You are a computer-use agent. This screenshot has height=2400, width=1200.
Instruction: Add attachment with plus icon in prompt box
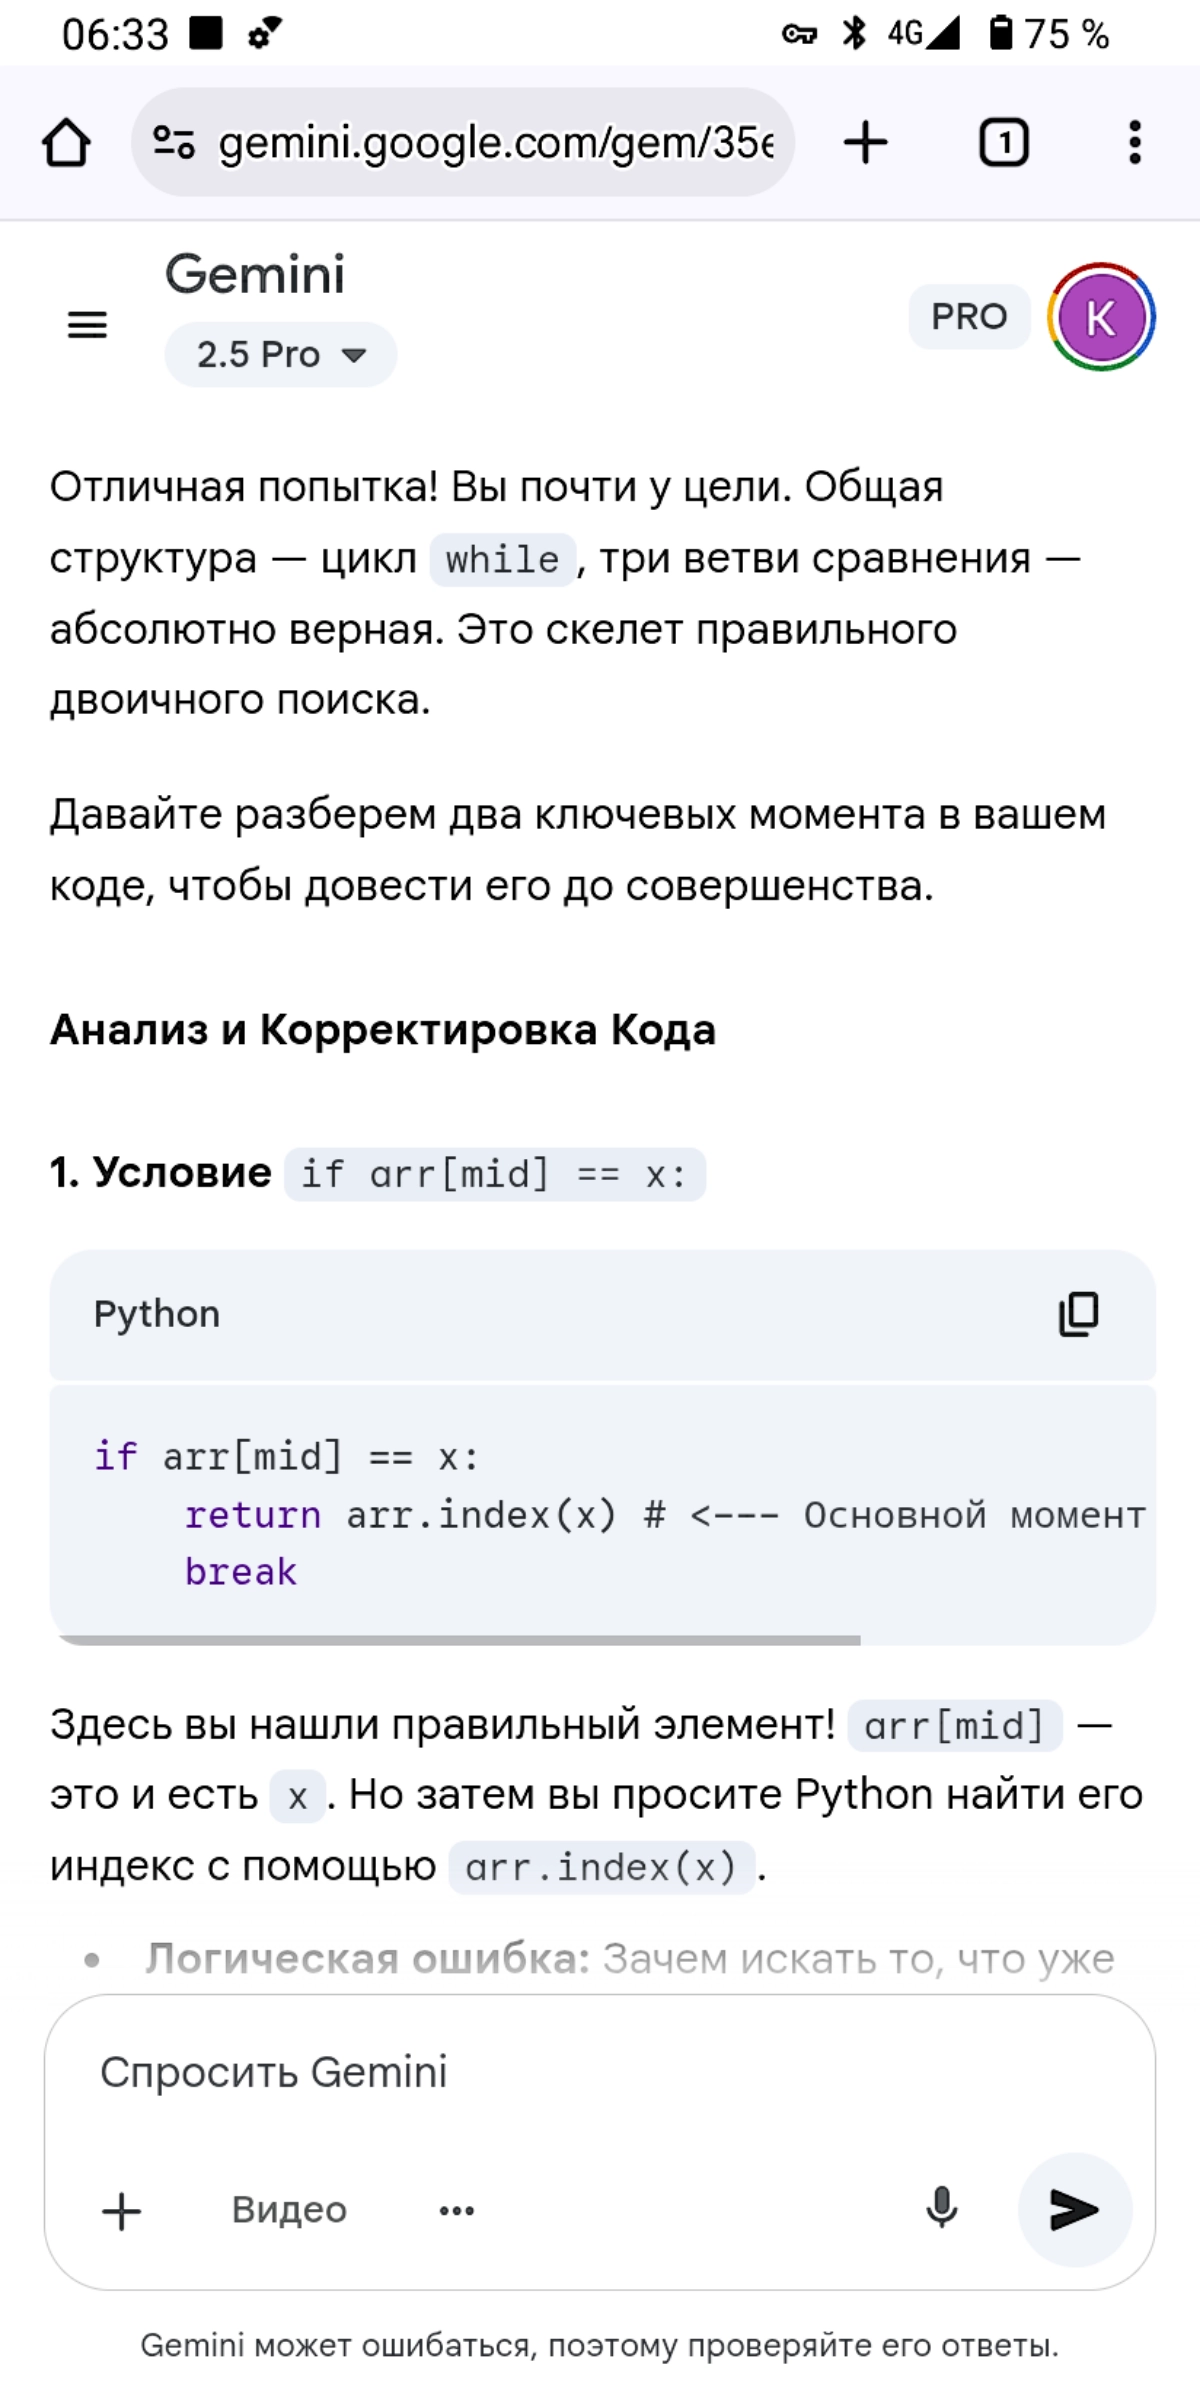122,2210
